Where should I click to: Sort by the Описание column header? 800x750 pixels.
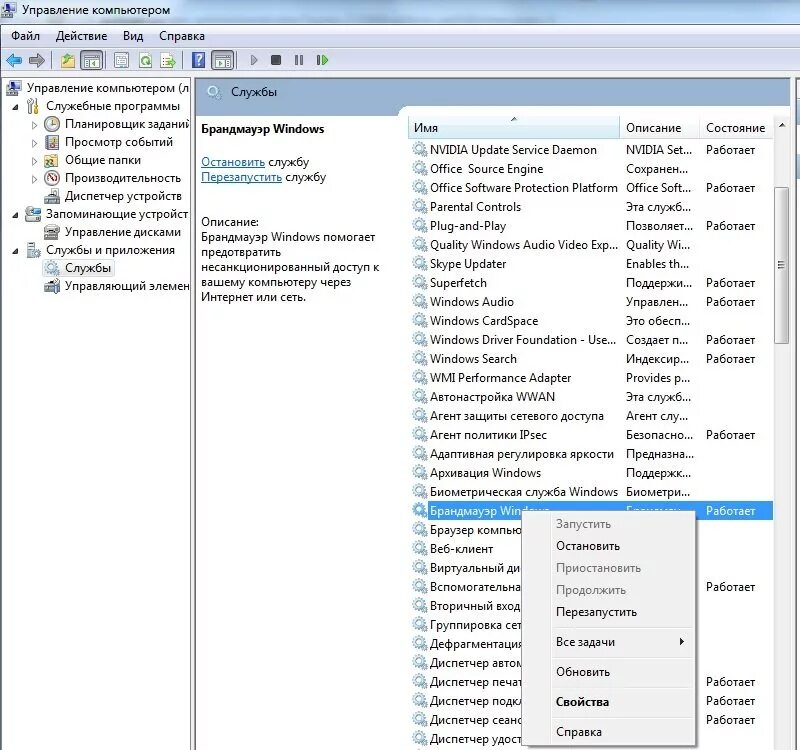coord(659,128)
